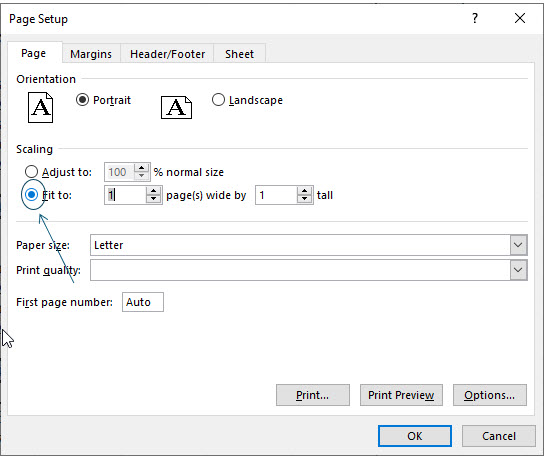Click the Paper size label
This screenshot has width=546, height=458.
[x=43, y=245]
